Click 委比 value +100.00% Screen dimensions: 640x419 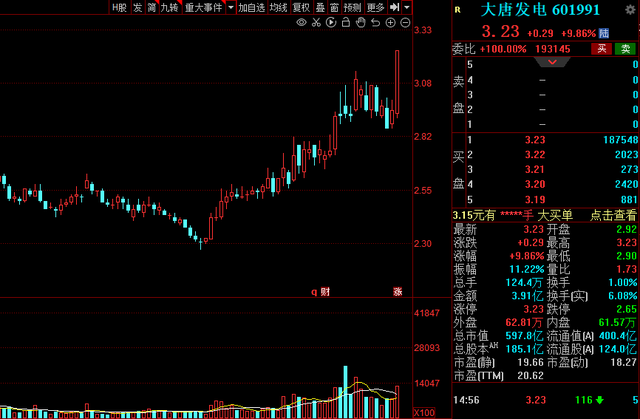(503, 49)
